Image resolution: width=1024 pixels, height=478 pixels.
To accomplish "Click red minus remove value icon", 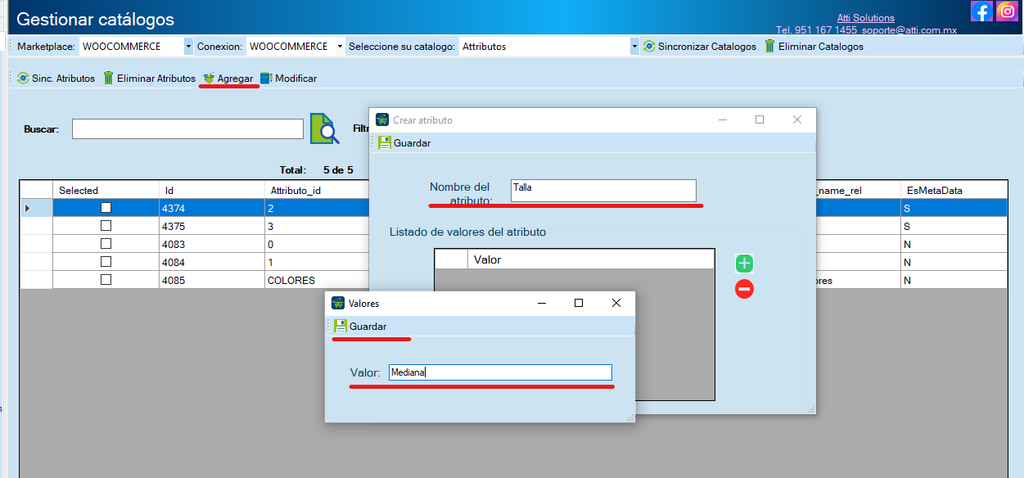I will coord(744,289).
